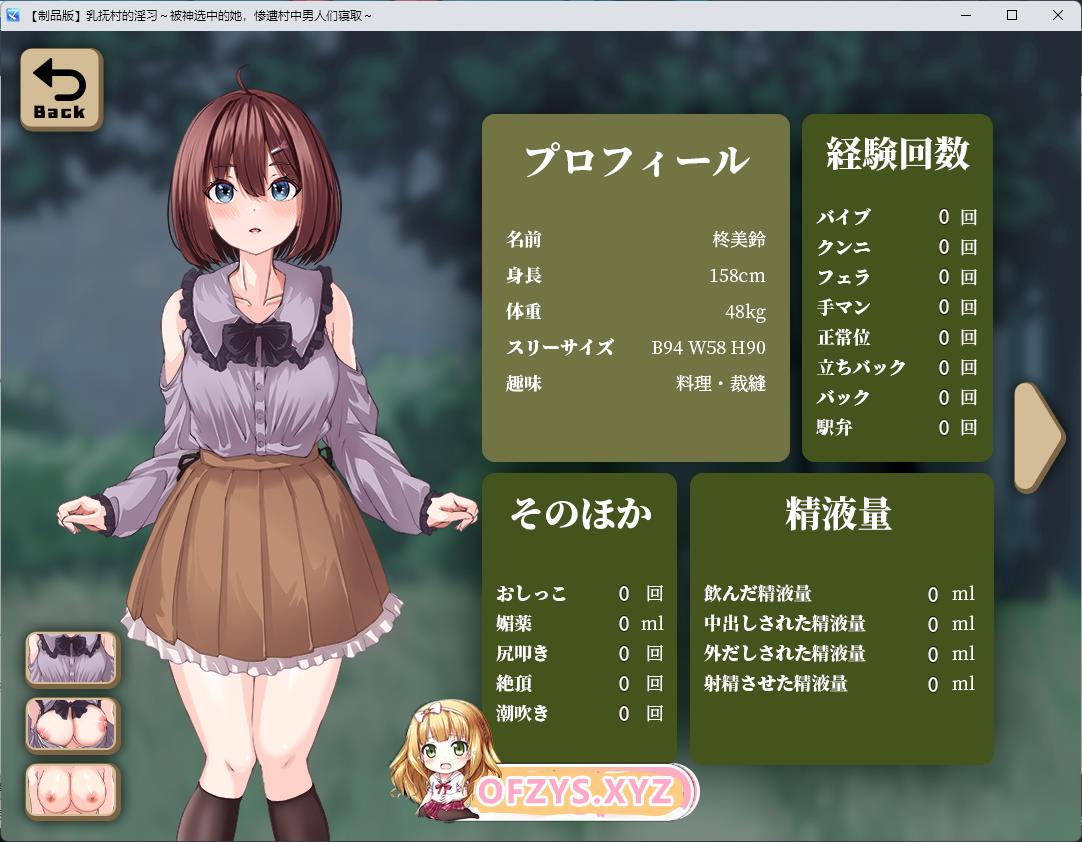Click the app icon in title bar
Viewport: 1082px width, 842px height.
(x=13, y=15)
